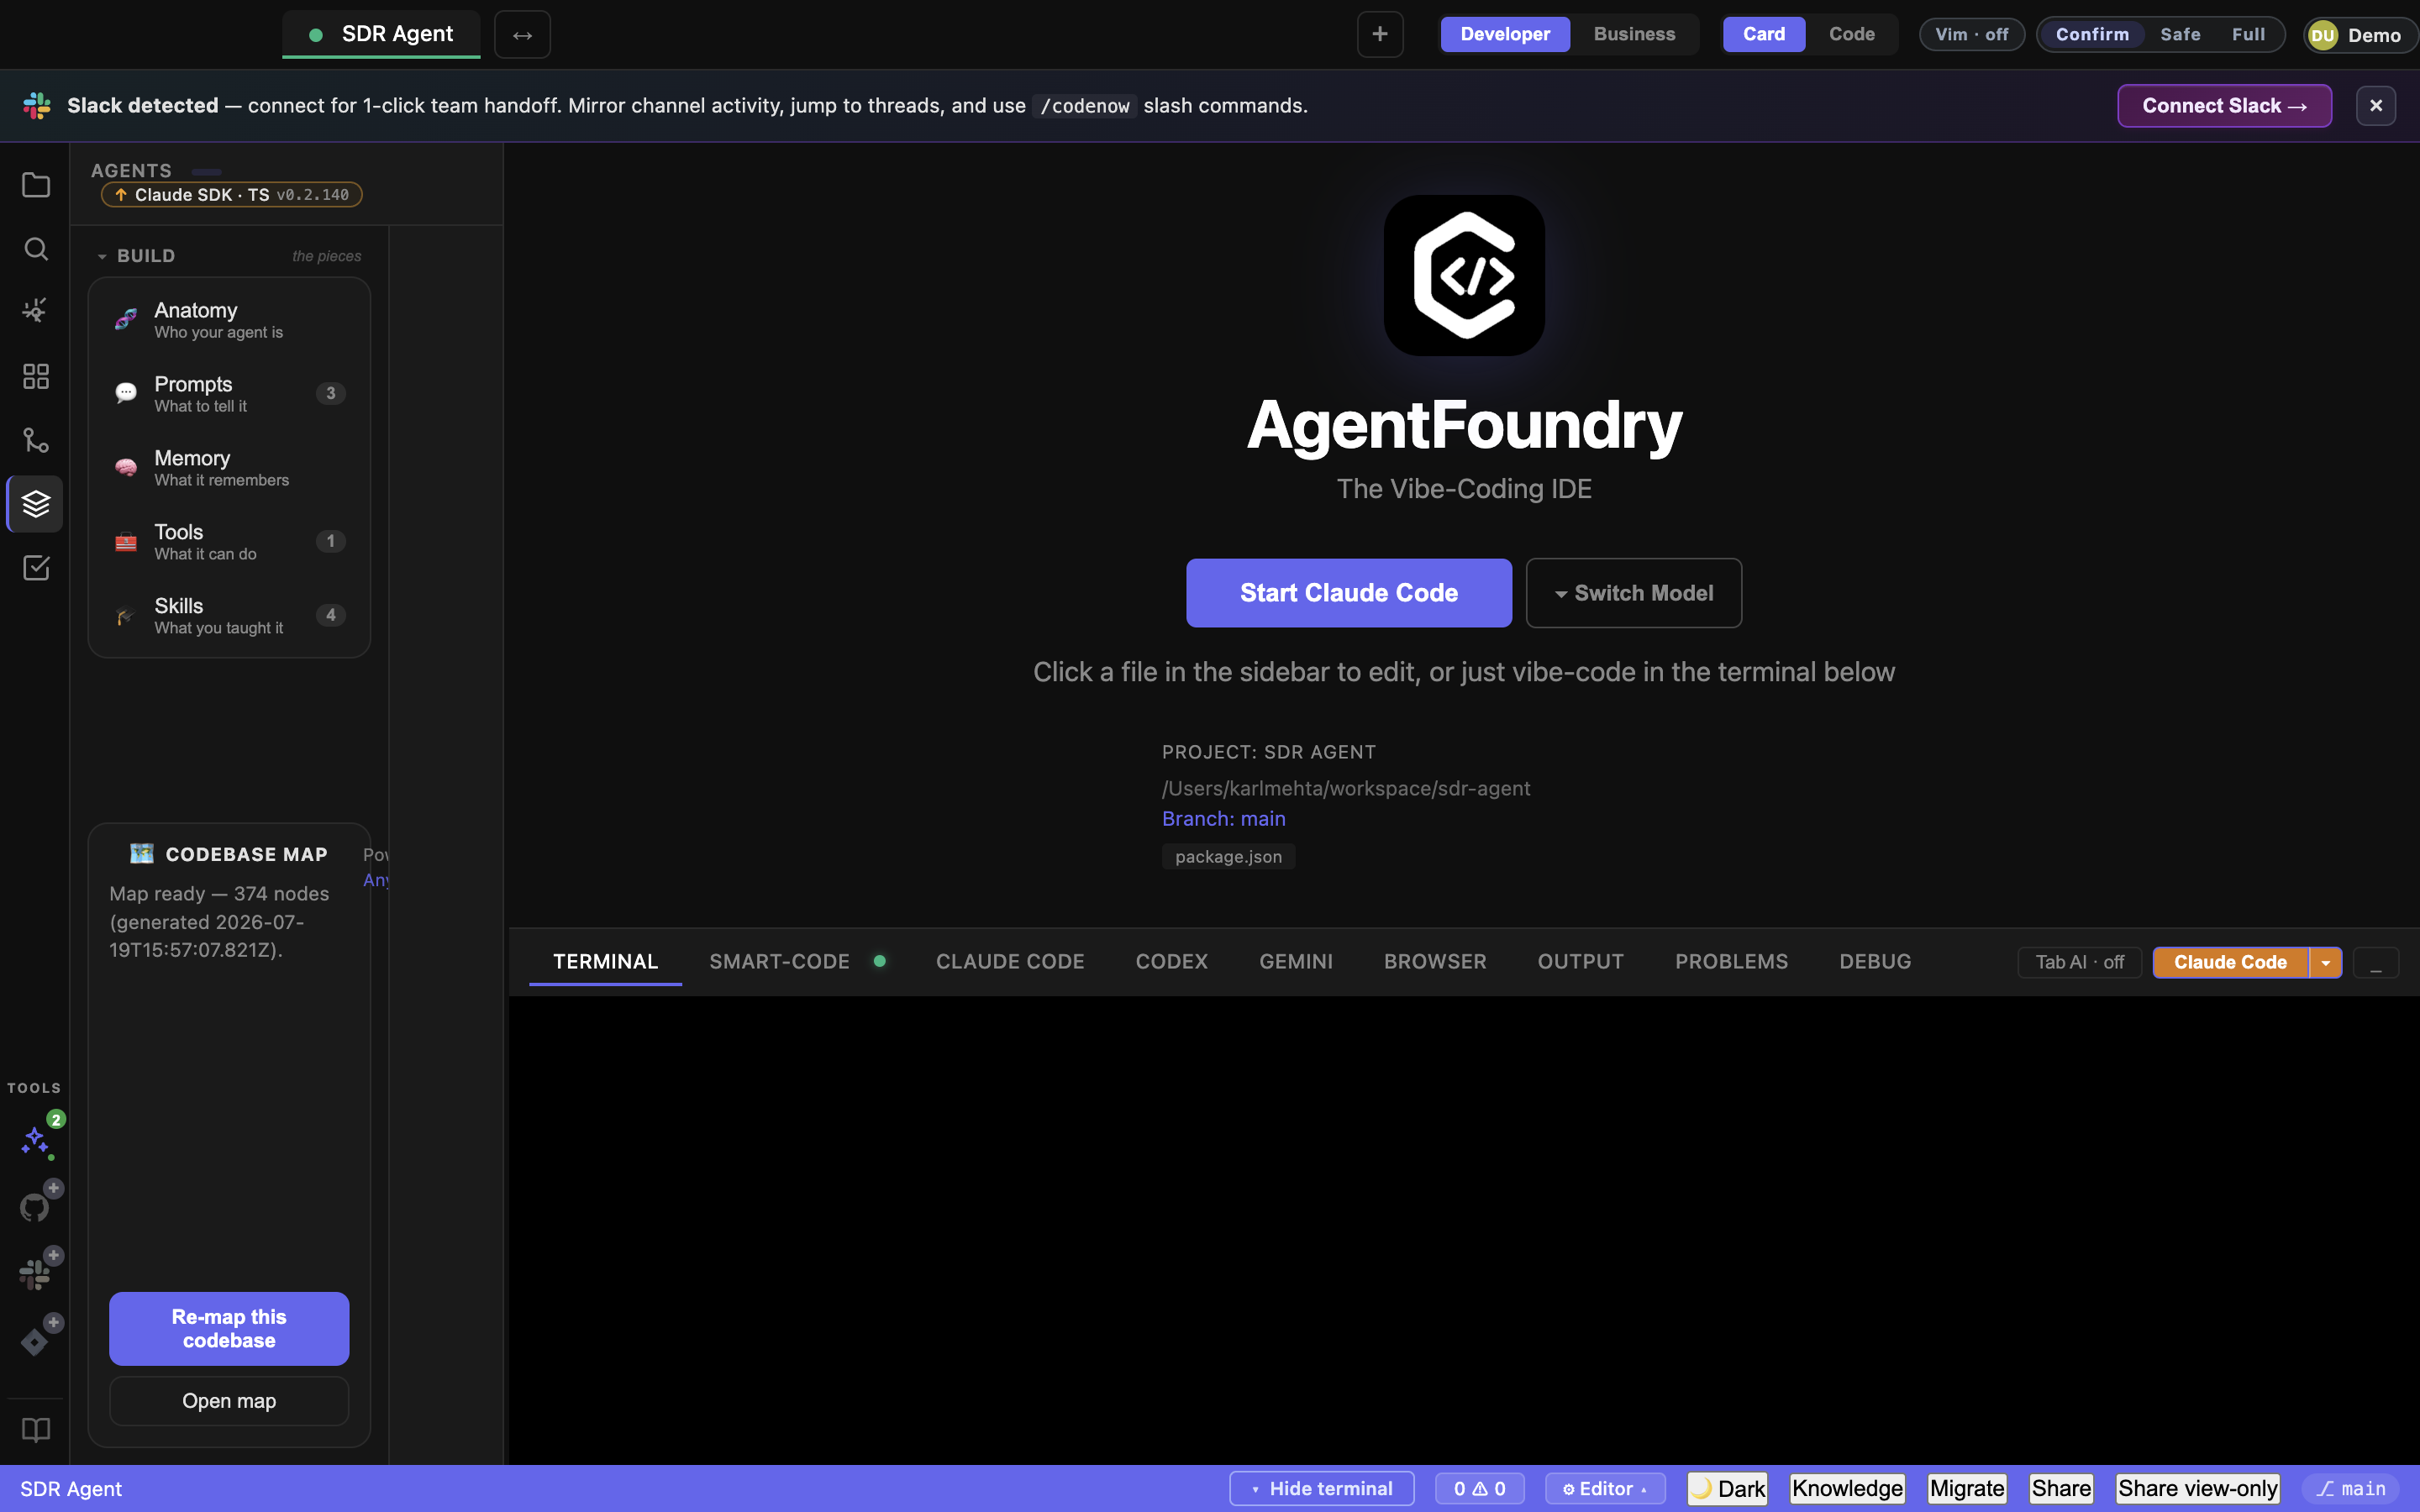
Task: Click the package.json file chip
Action: click(1229, 857)
